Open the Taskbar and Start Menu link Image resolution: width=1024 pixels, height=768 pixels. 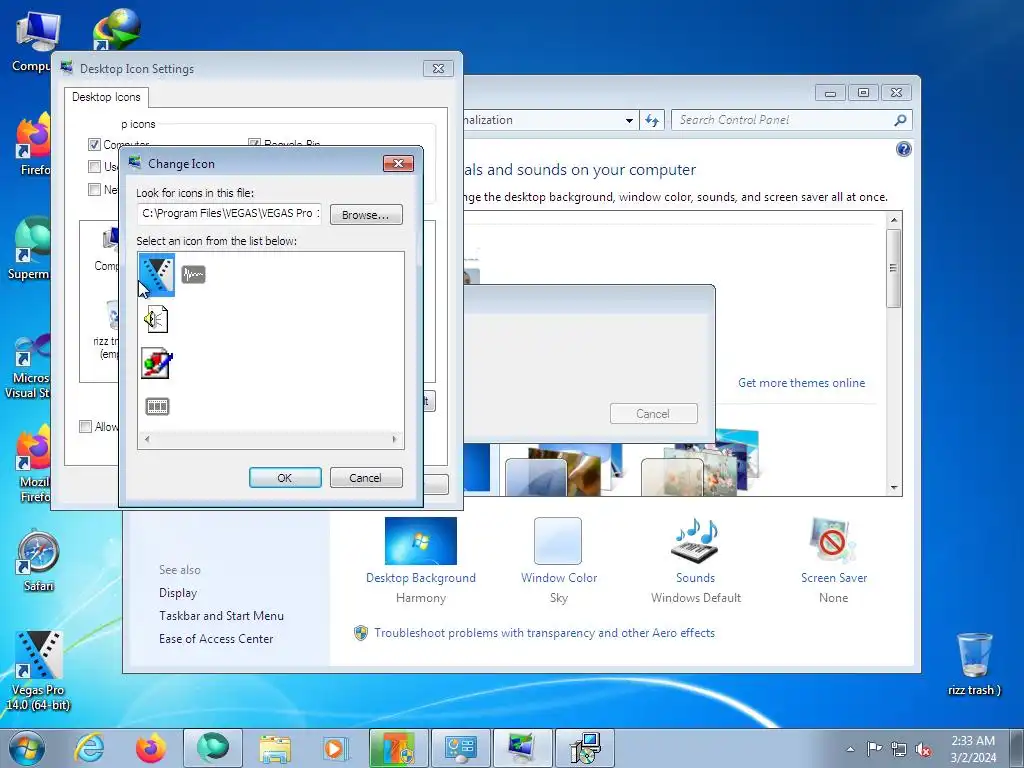(x=221, y=616)
